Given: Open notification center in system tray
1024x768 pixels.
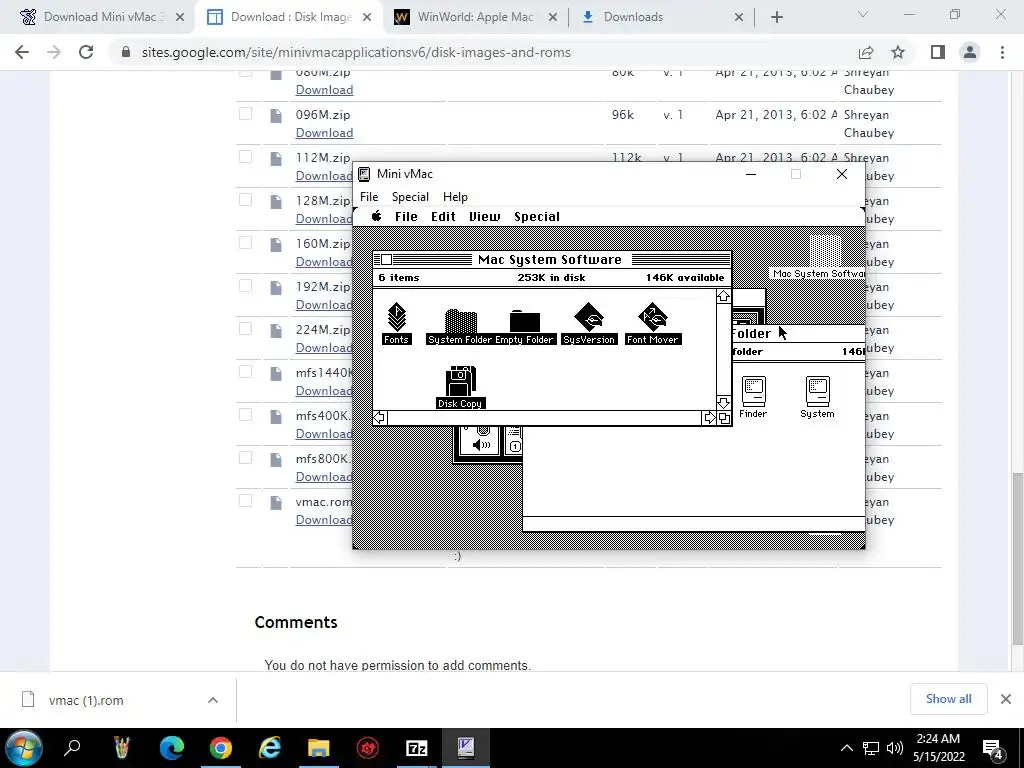Looking at the screenshot, I should (993, 749).
